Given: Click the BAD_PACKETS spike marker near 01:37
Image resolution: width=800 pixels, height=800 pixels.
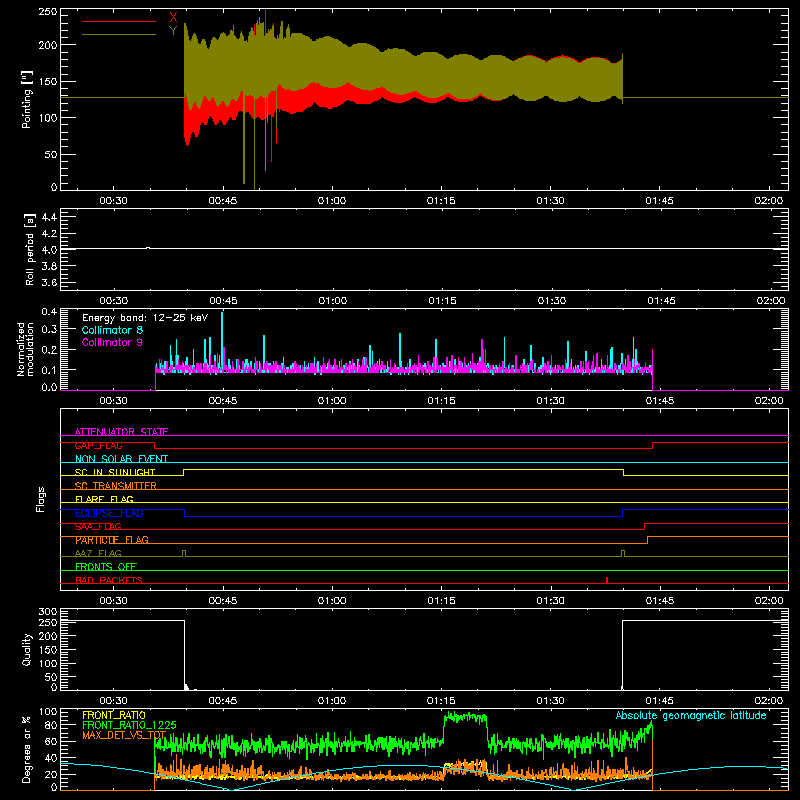Looking at the screenshot, I should pyautogui.click(x=607, y=580).
